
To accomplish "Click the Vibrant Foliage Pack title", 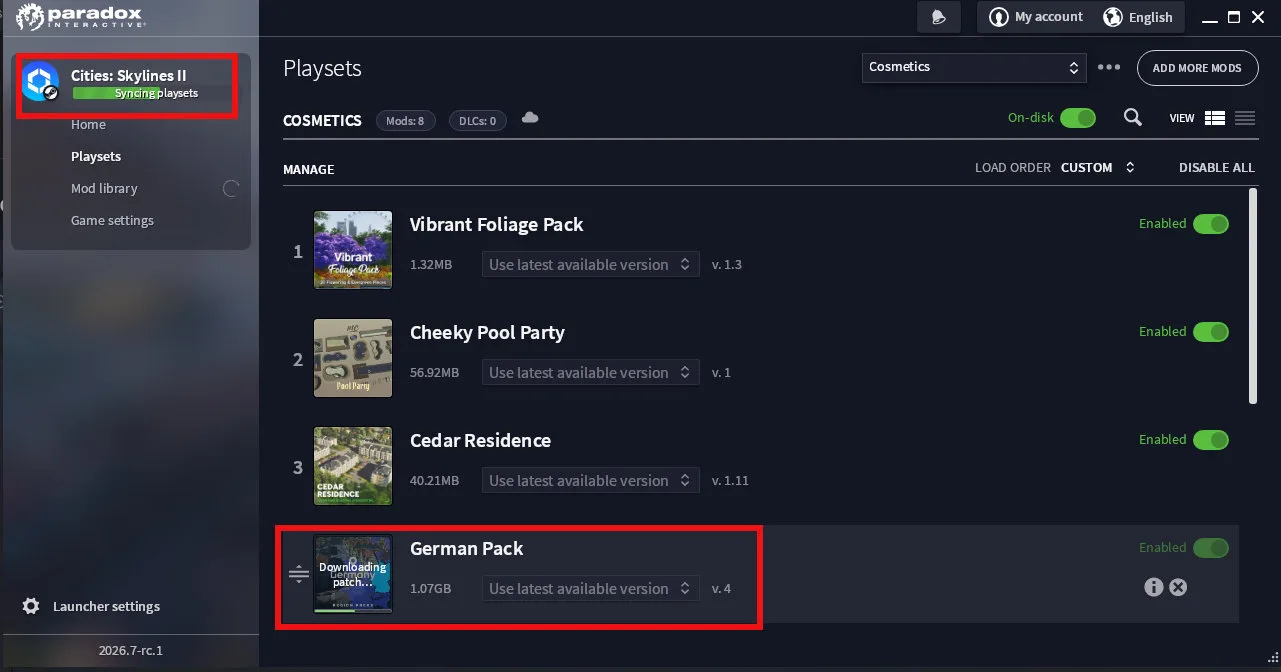I will pyautogui.click(x=496, y=225).
